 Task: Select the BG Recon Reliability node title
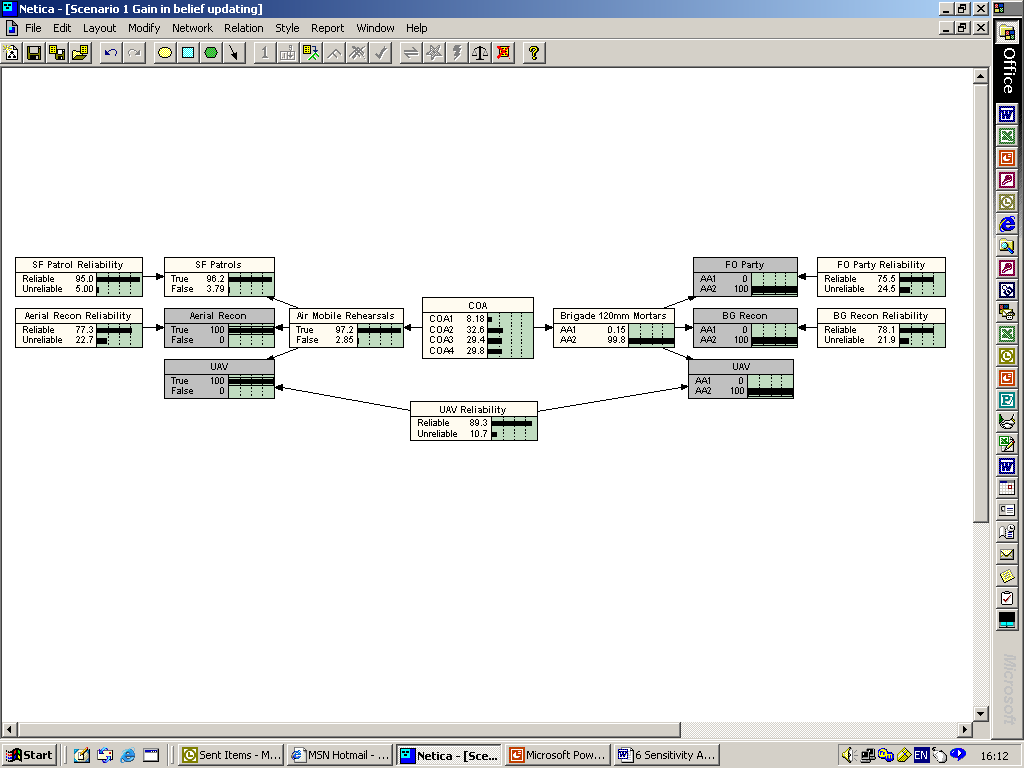[x=881, y=315]
